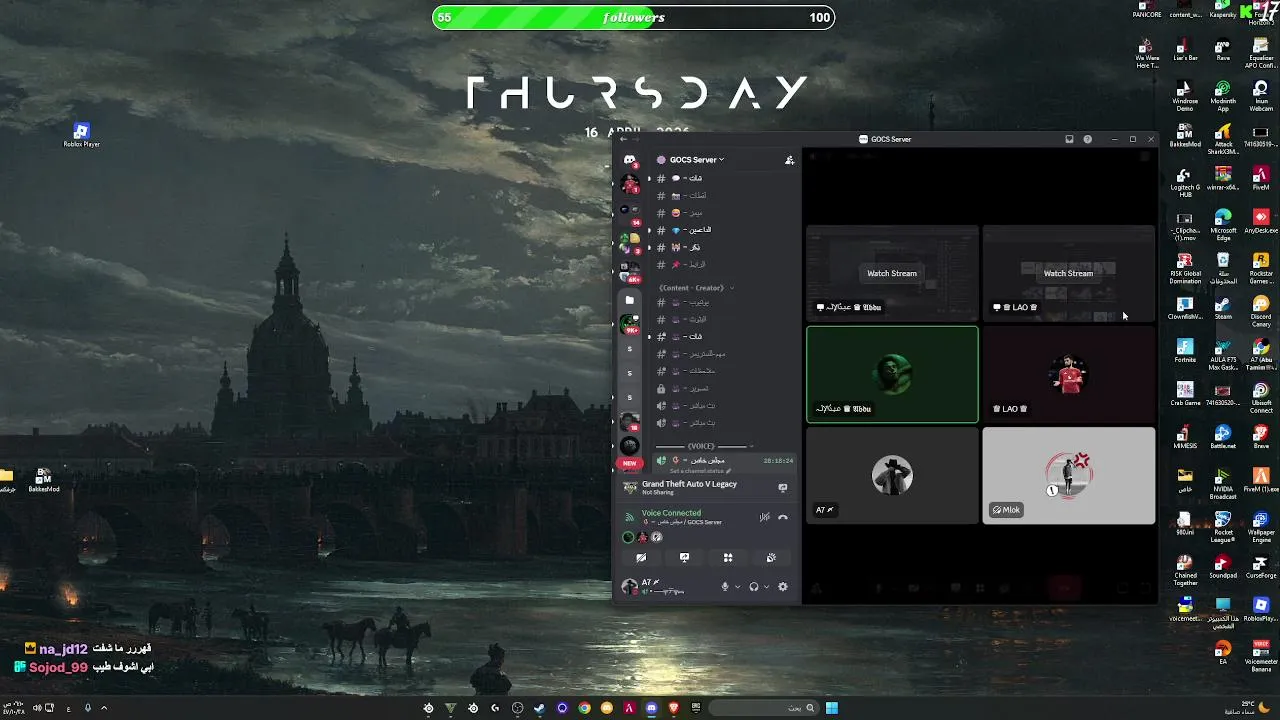Open the invite people icon beside GOCS Server

pos(789,160)
